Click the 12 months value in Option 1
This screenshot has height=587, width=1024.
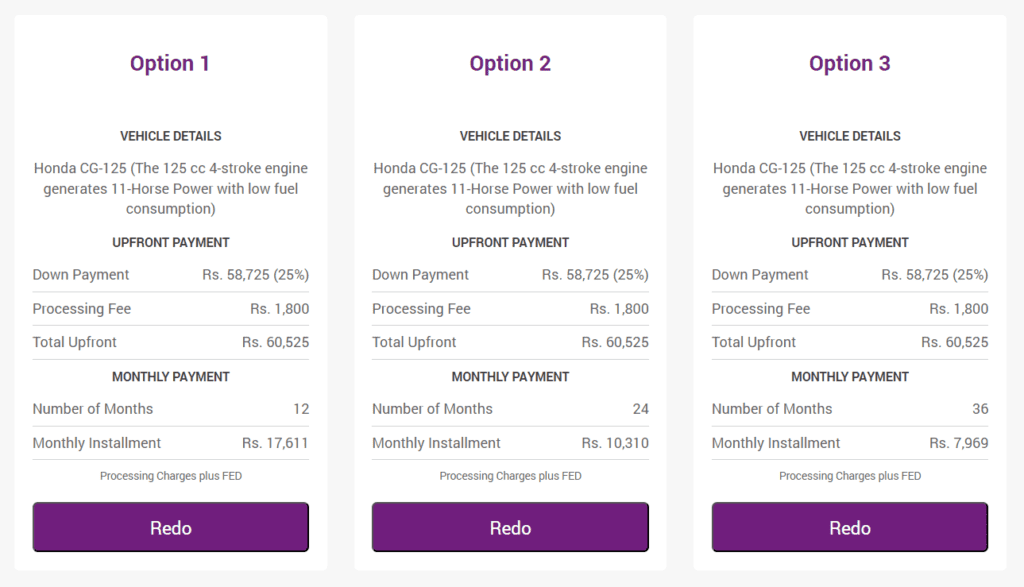tap(301, 409)
